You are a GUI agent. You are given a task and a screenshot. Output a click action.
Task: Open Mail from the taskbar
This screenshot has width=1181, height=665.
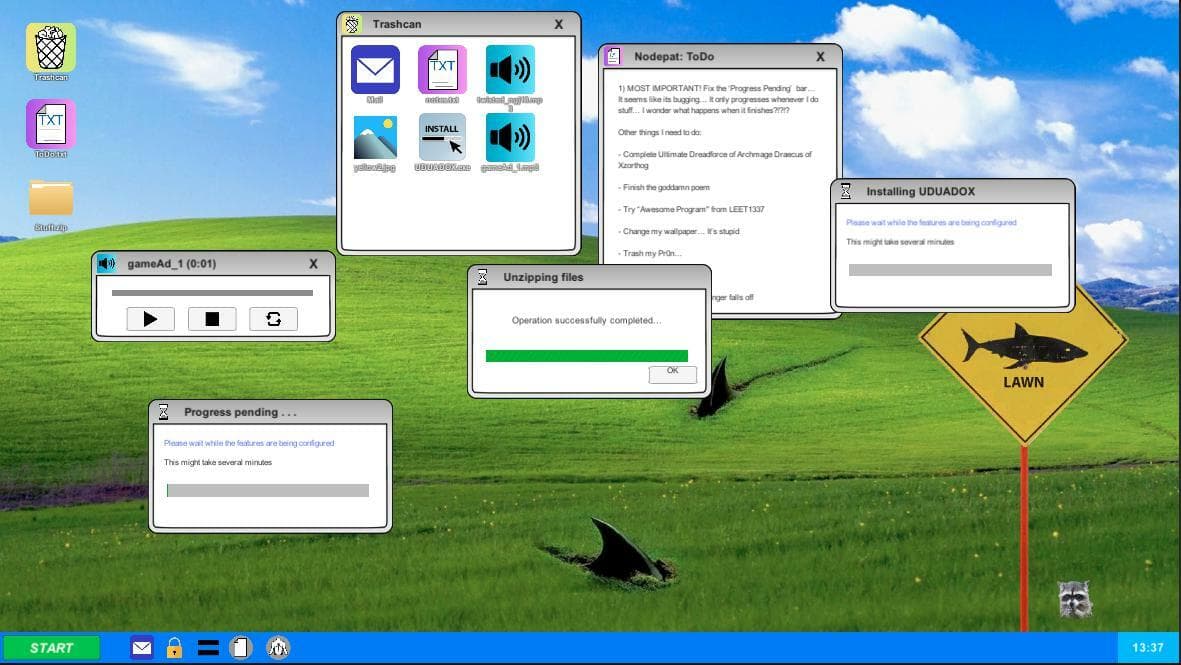point(142,648)
